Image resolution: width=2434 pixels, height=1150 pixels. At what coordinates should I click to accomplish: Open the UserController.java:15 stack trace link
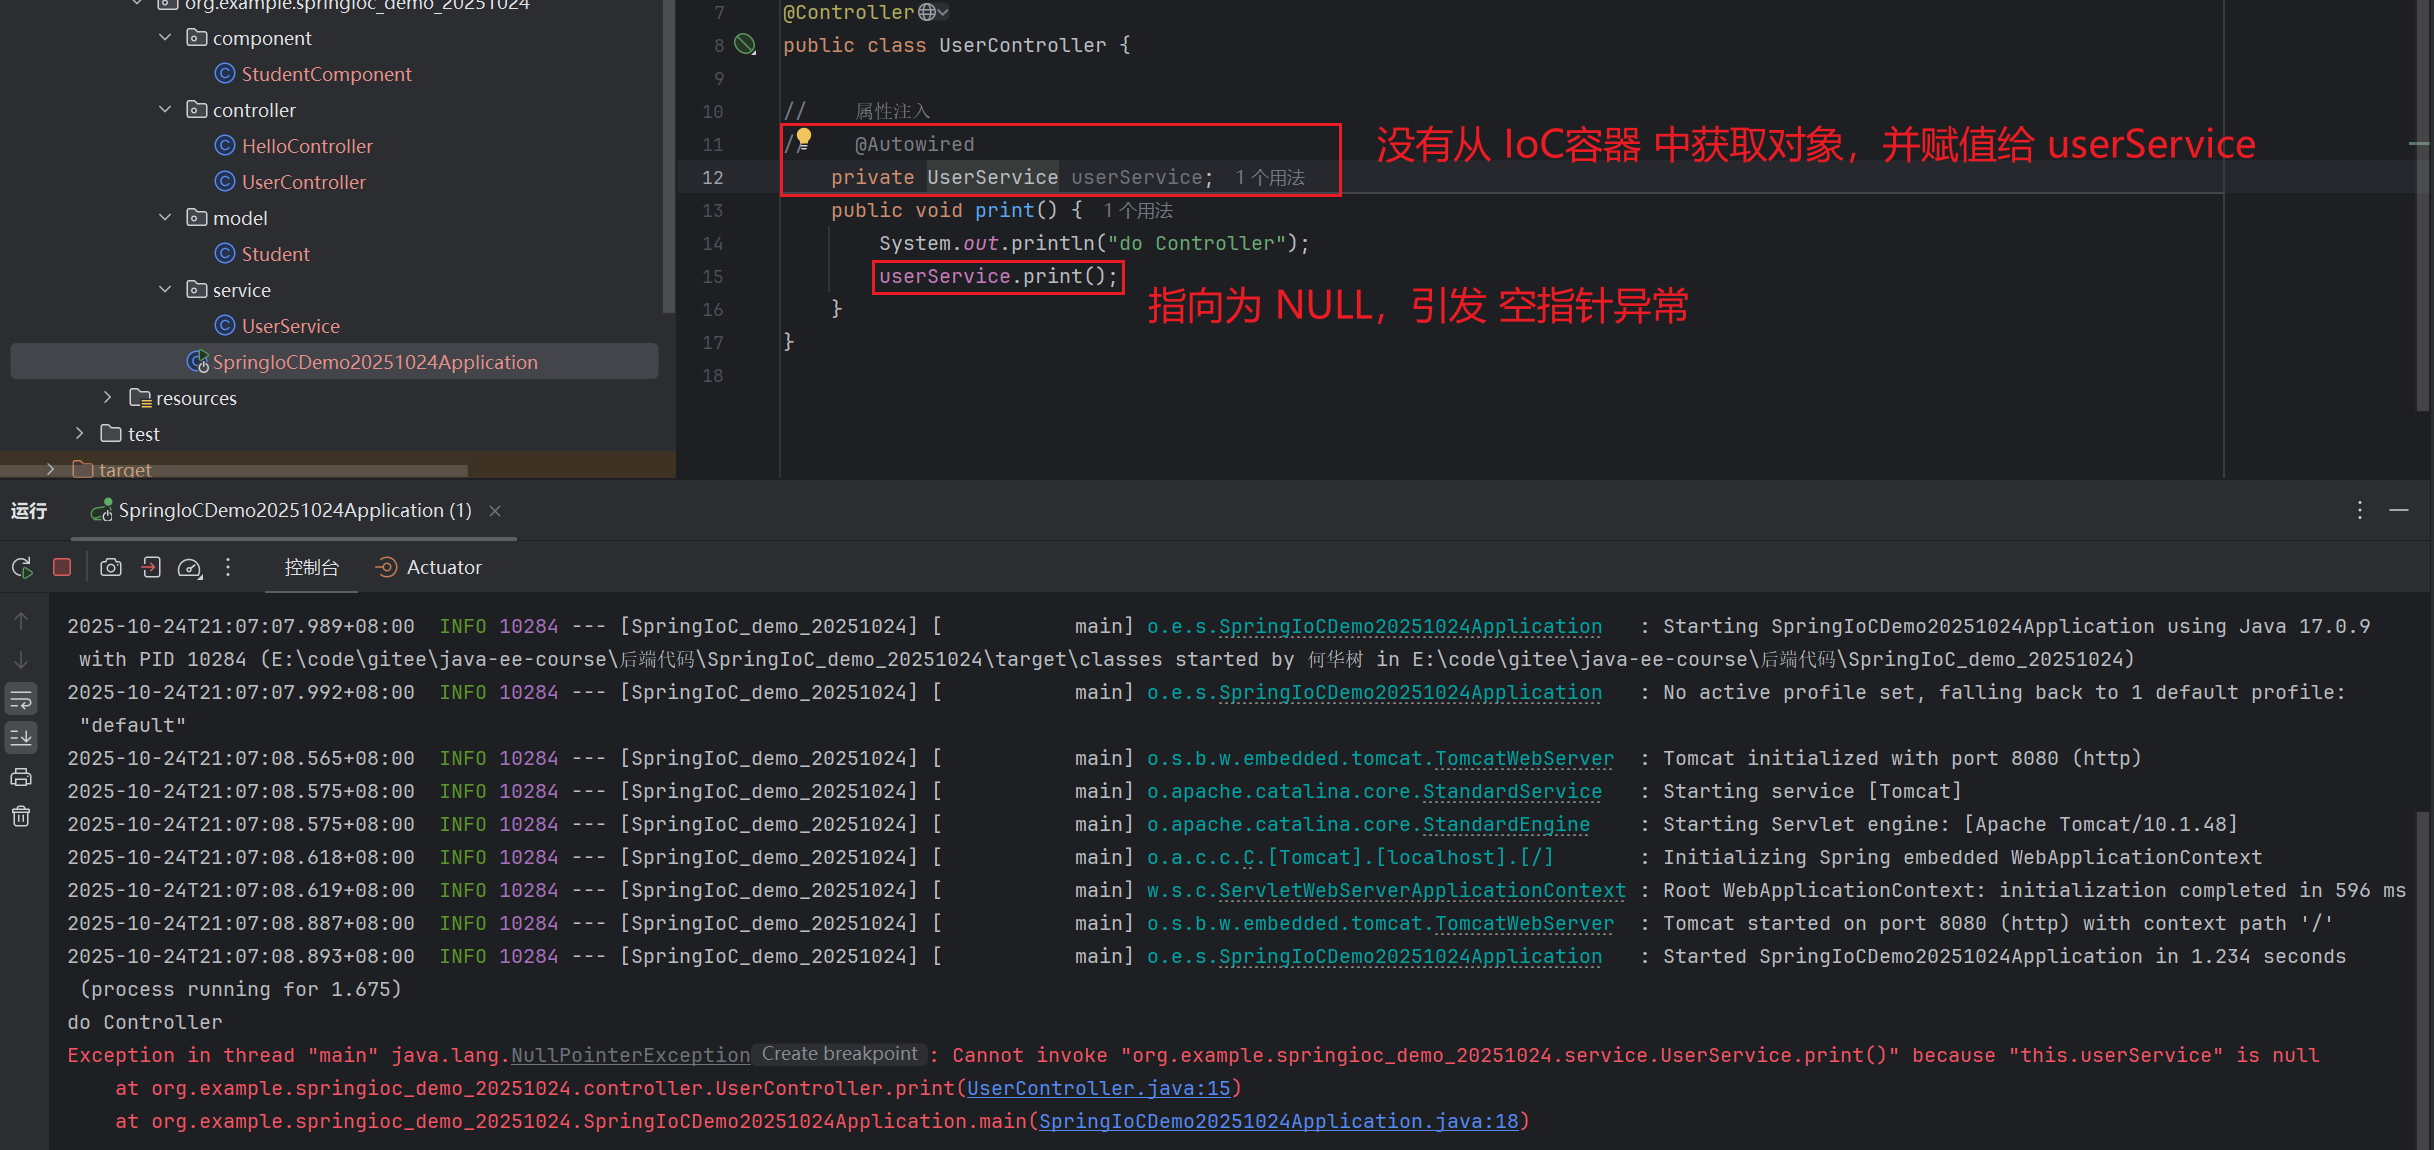[x=1098, y=1088]
